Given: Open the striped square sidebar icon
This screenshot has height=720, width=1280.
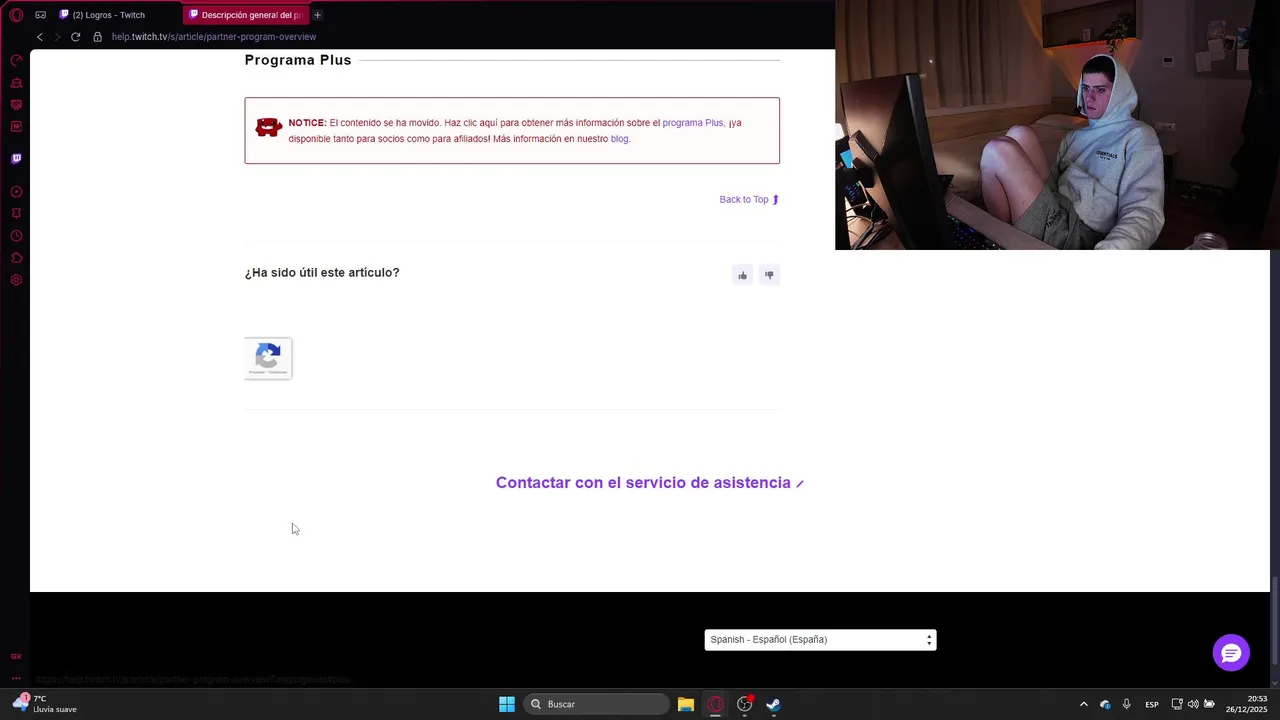Looking at the screenshot, I should point(16,105).
